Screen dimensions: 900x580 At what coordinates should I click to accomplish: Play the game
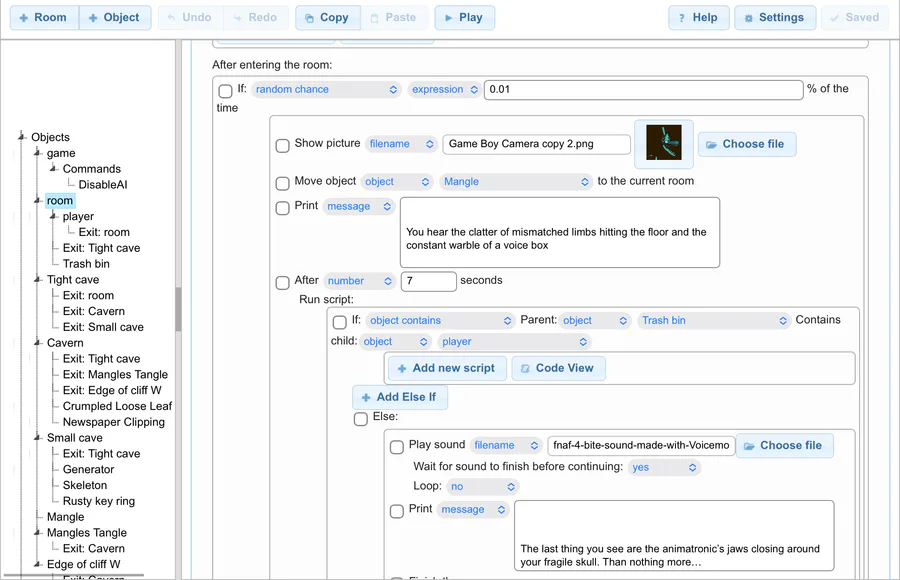click(464, 18)
